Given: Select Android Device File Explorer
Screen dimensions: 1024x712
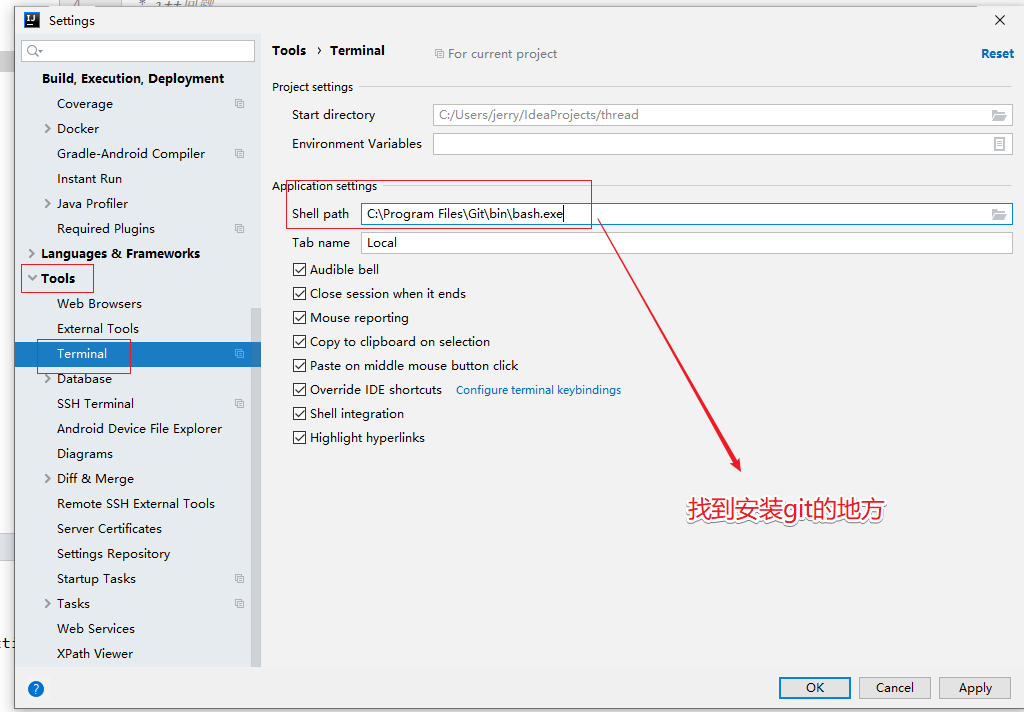Looking at the screenshot, I should click(139, 429).
